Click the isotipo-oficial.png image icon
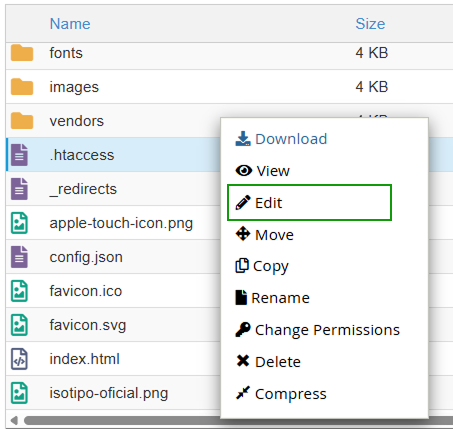 coord(19,393)
